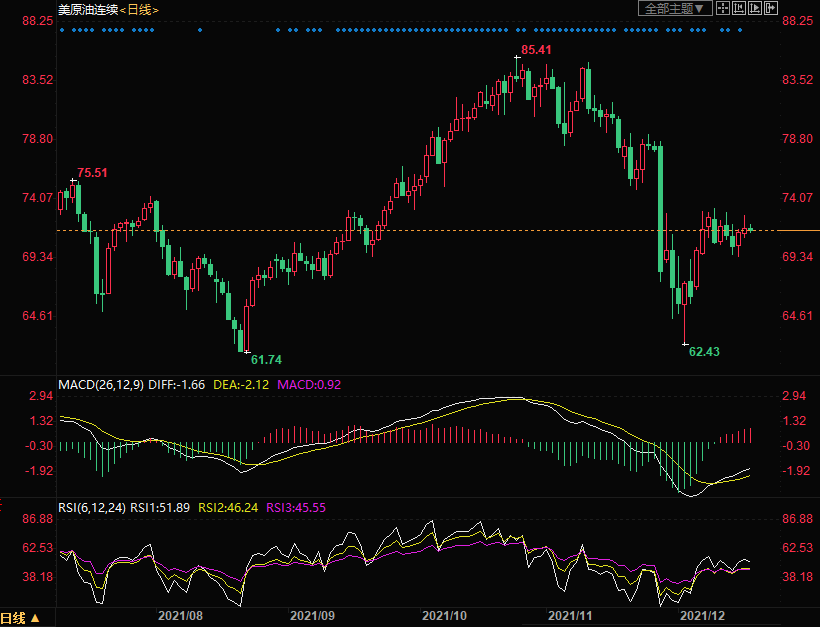Click the 62.43 low price label
The width and height of the screenshot is (820, 627).
(x=705, y=352)
